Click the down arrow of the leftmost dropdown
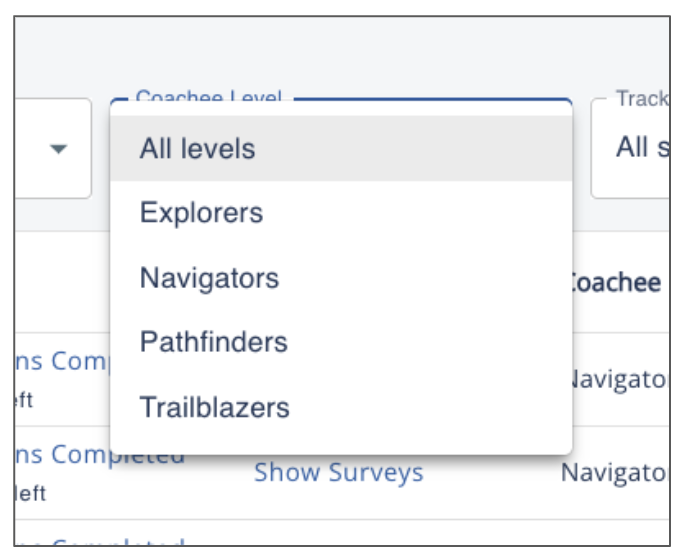 click(58, 149)
